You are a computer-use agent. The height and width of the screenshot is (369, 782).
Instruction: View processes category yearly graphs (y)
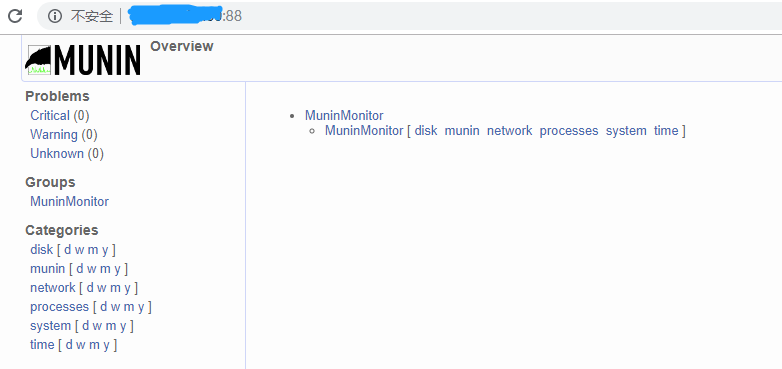tap(141, 307)
